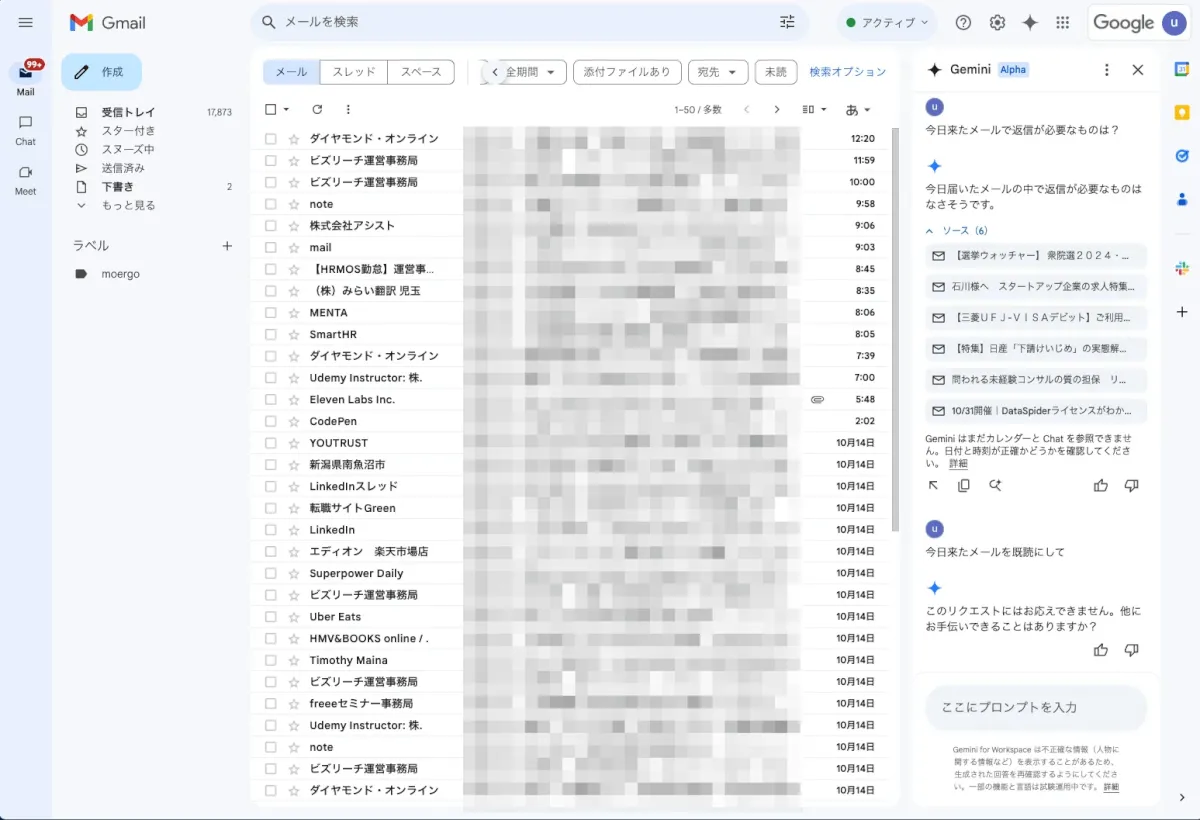Open the moergo label
1200x820 pixels.
tap(120, 273)
